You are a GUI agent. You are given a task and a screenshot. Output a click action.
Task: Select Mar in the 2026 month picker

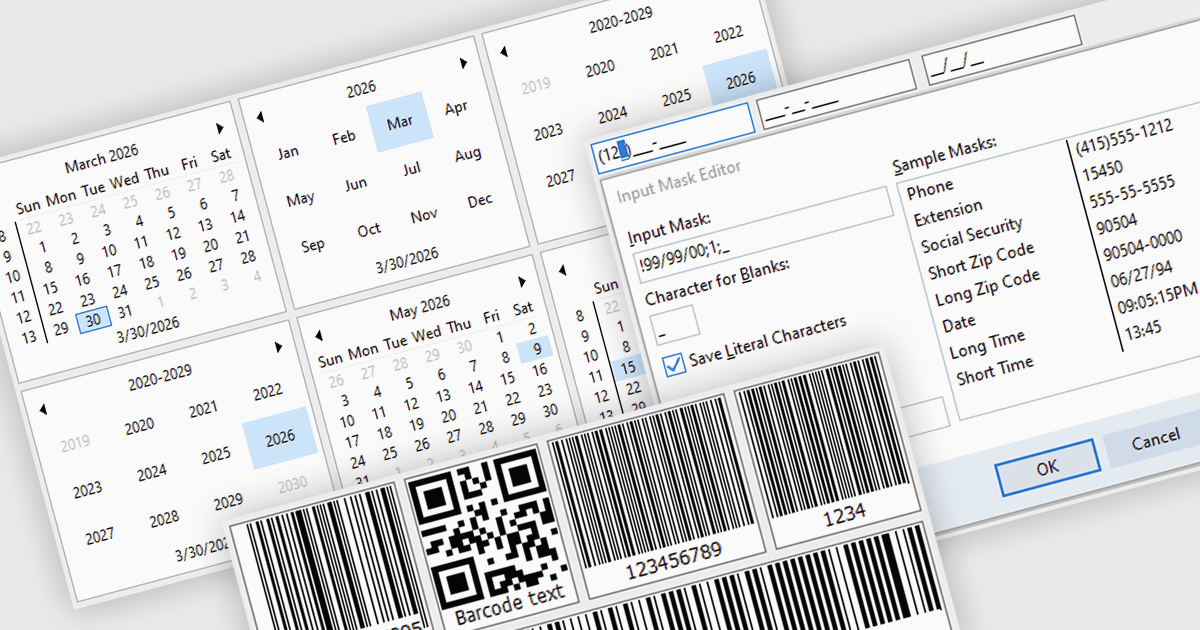pos(399,122)
